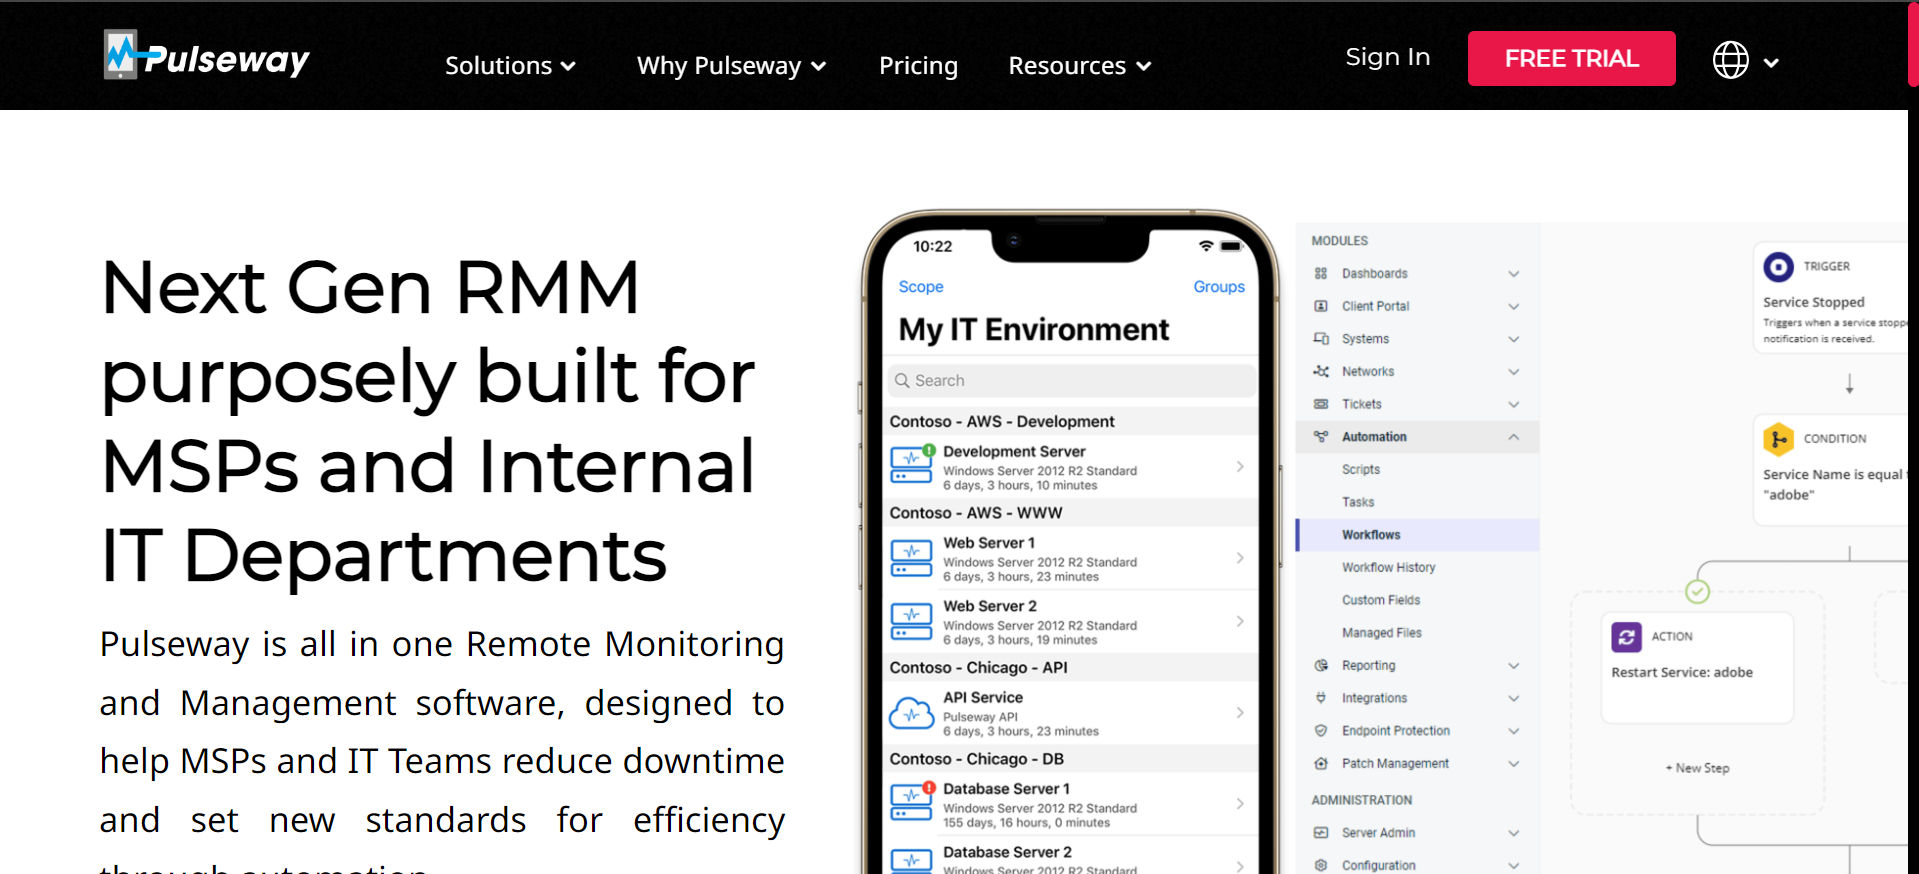This screenshot has height=874, width=1919.
Task: Select the Restart Service: adobe action card
Action: point(1697,667)
